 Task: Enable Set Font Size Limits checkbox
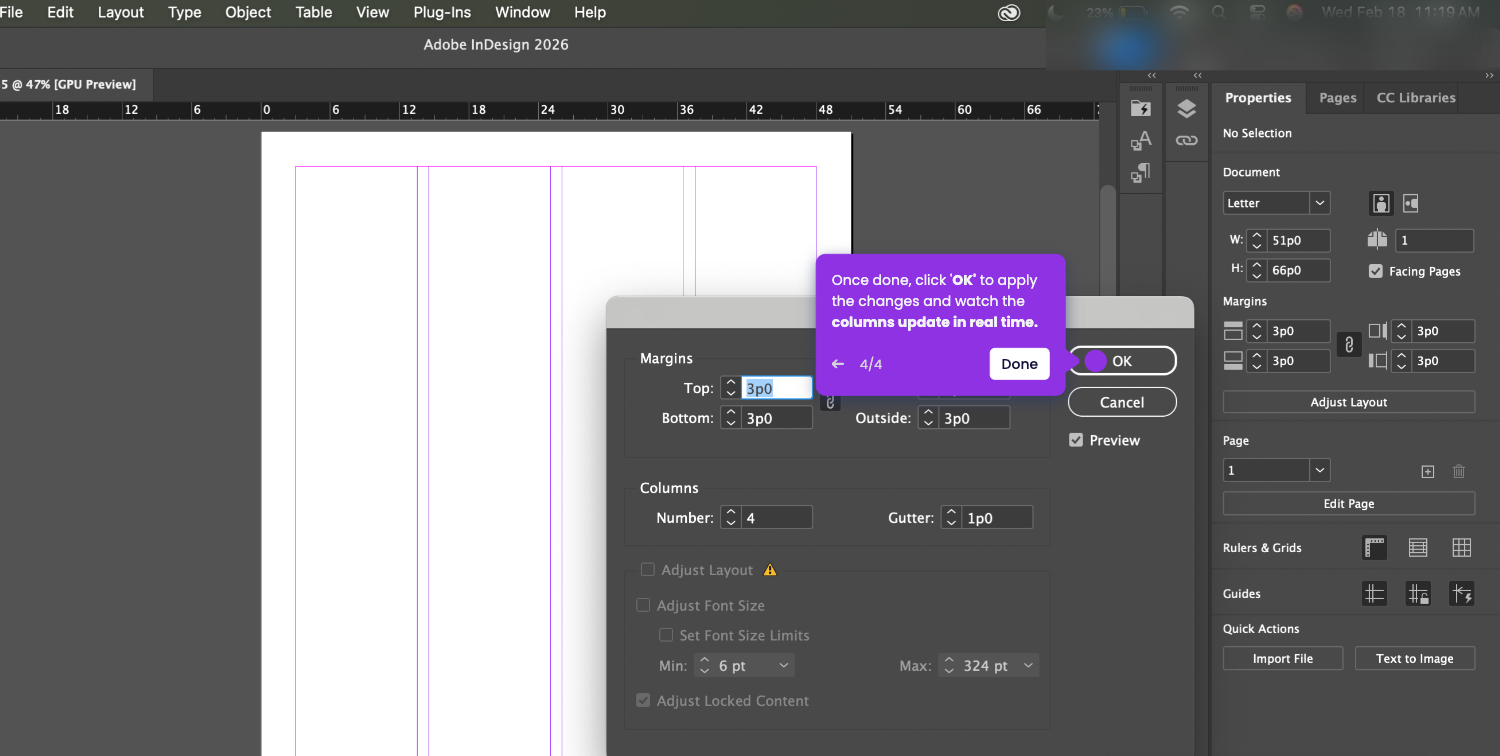(x=666, y=636)
